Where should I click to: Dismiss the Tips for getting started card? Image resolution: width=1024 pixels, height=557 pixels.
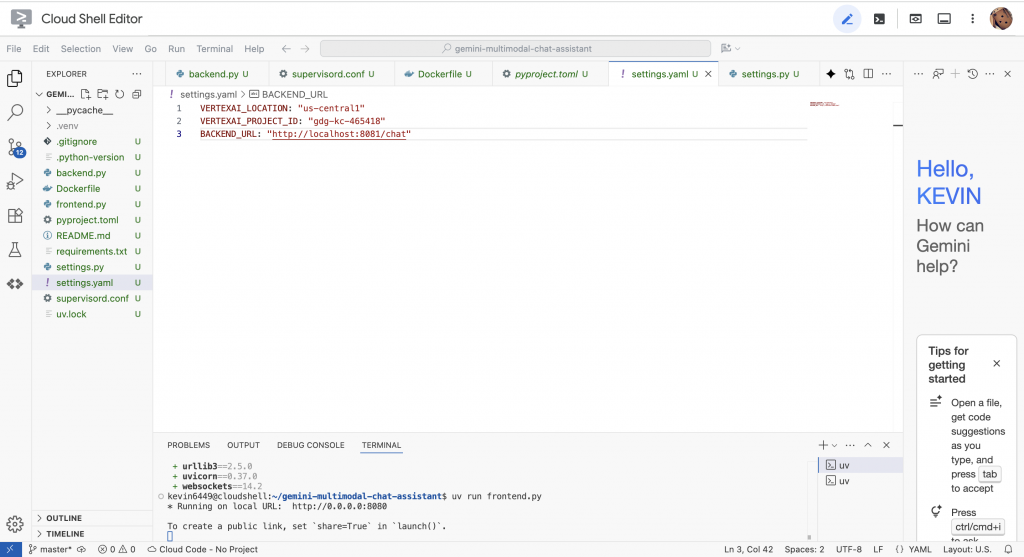coord(997,364)
